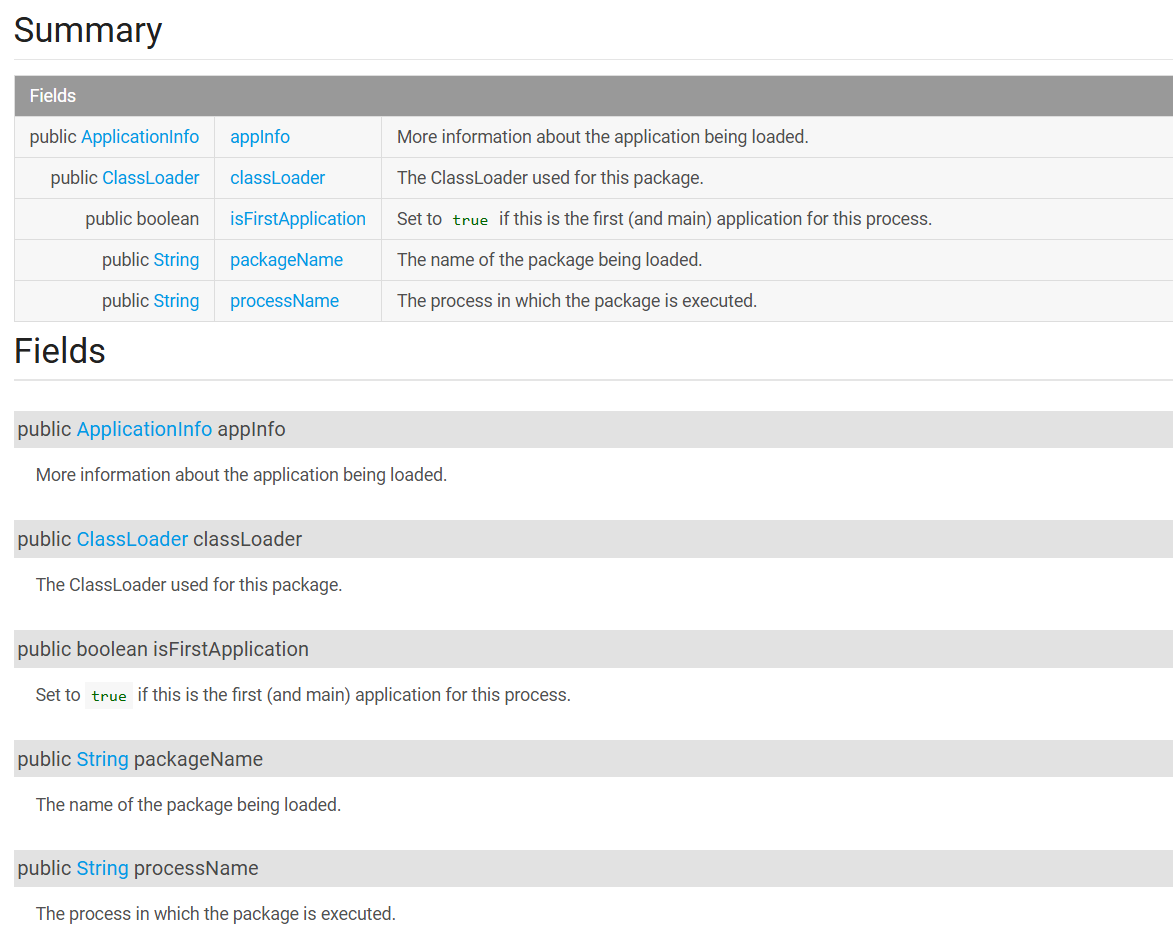Viewport: 1173px width, 946px height.
Task: Click 'The process in which the package is executed.' in table
Action: pyautogui.click(x=577, y=301)
